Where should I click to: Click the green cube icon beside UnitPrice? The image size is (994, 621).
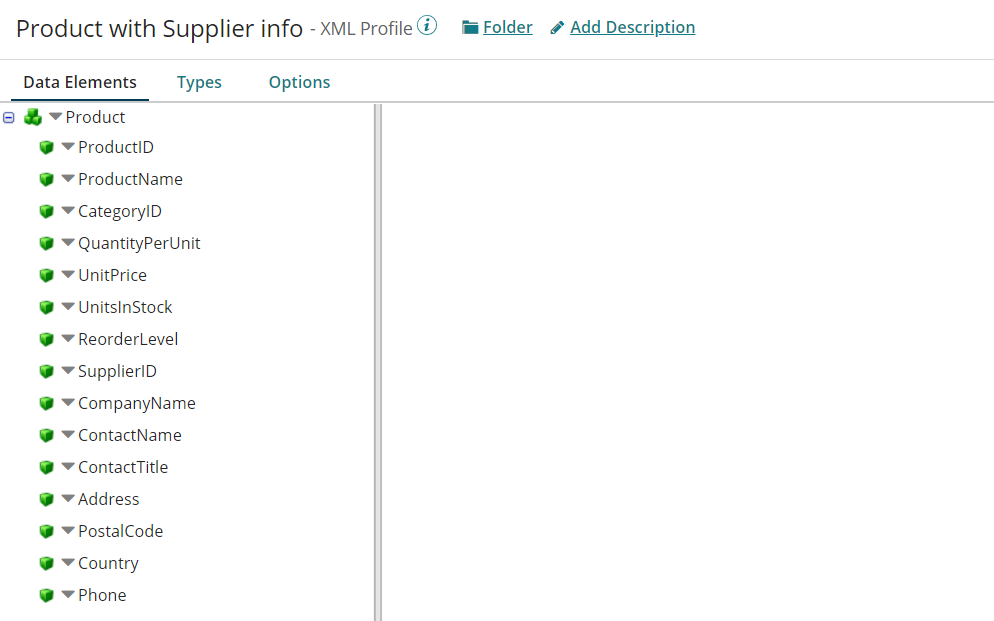pos(46,276)
